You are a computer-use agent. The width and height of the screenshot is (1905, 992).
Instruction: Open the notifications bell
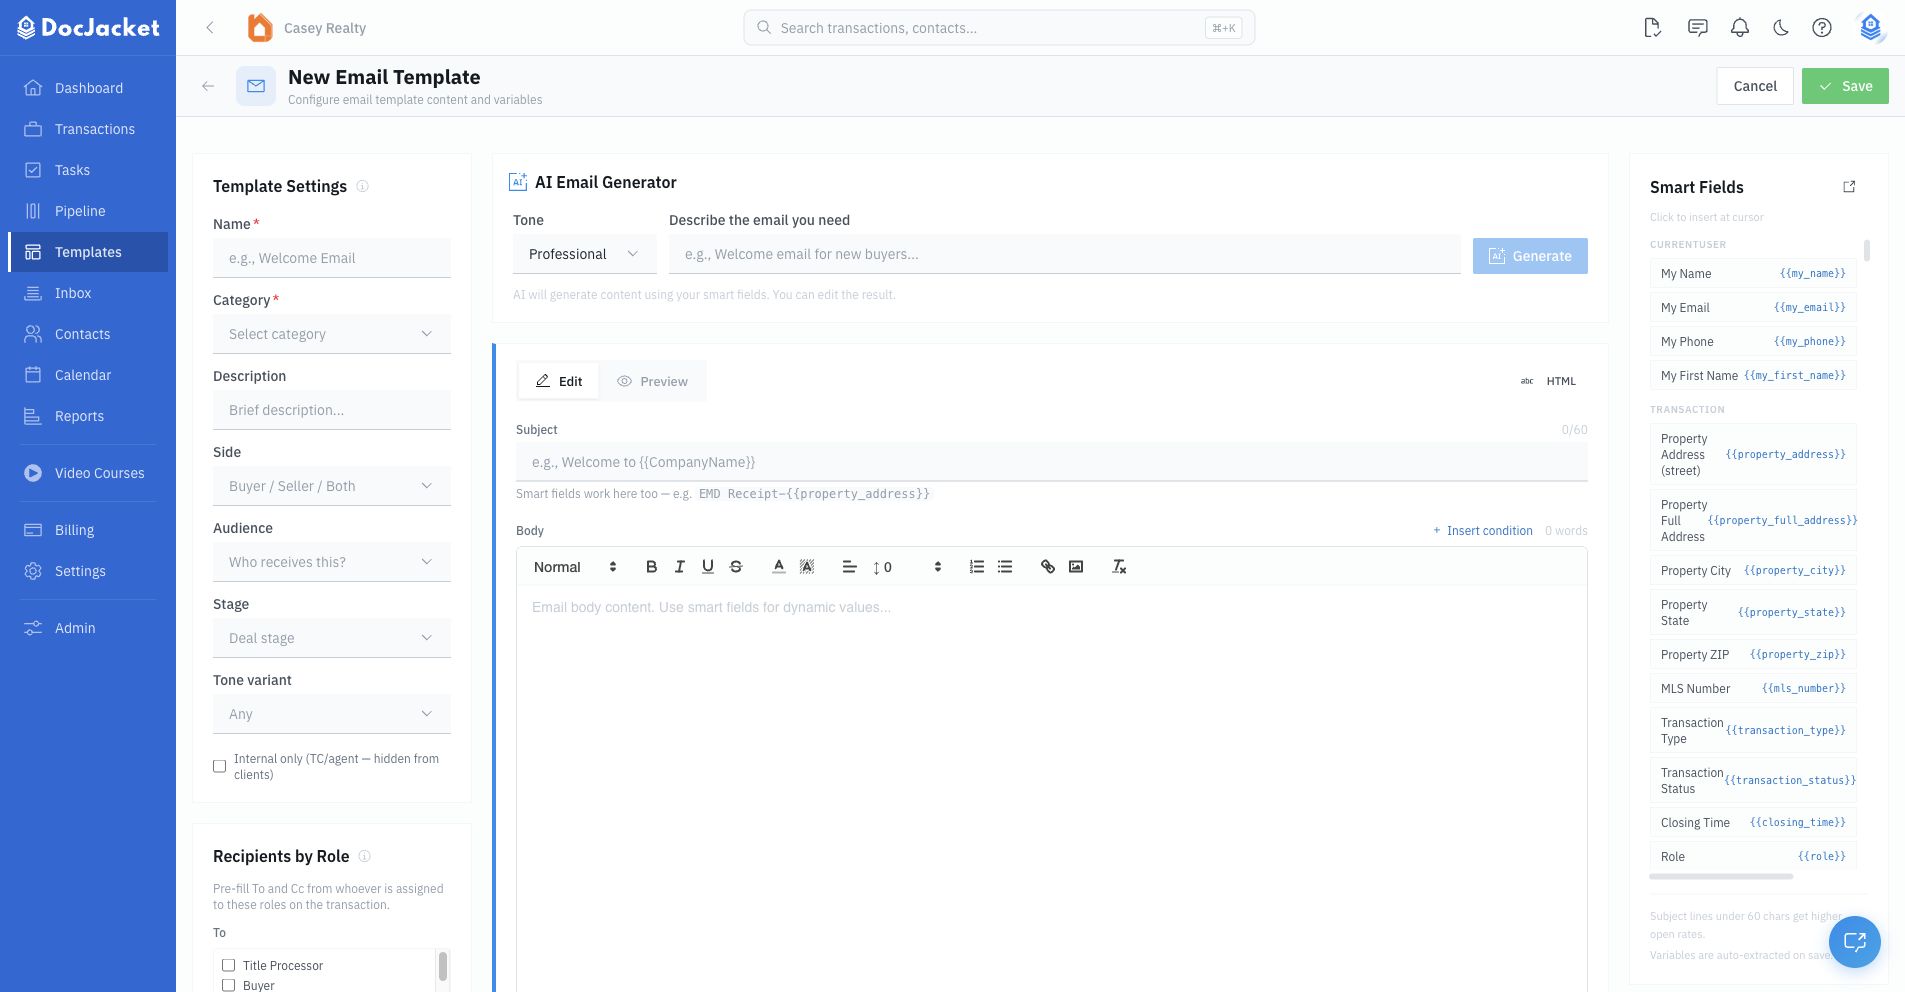pyautogui.click(x=1739, y=28)
